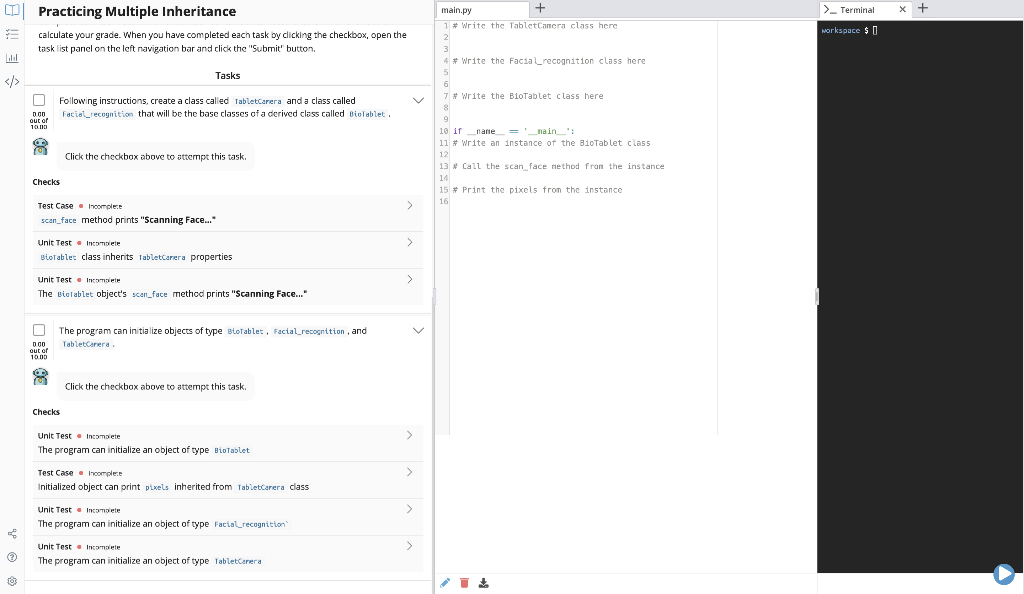Open the task list panel

click(x=11, y=34)
